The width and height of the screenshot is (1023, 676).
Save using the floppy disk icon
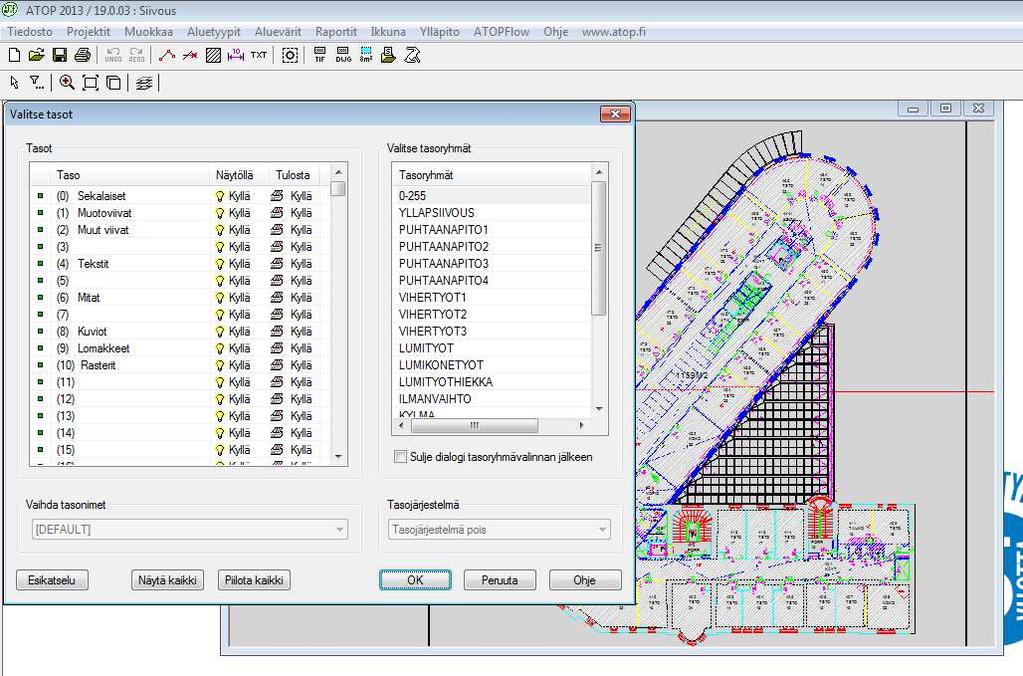(59, 55)
